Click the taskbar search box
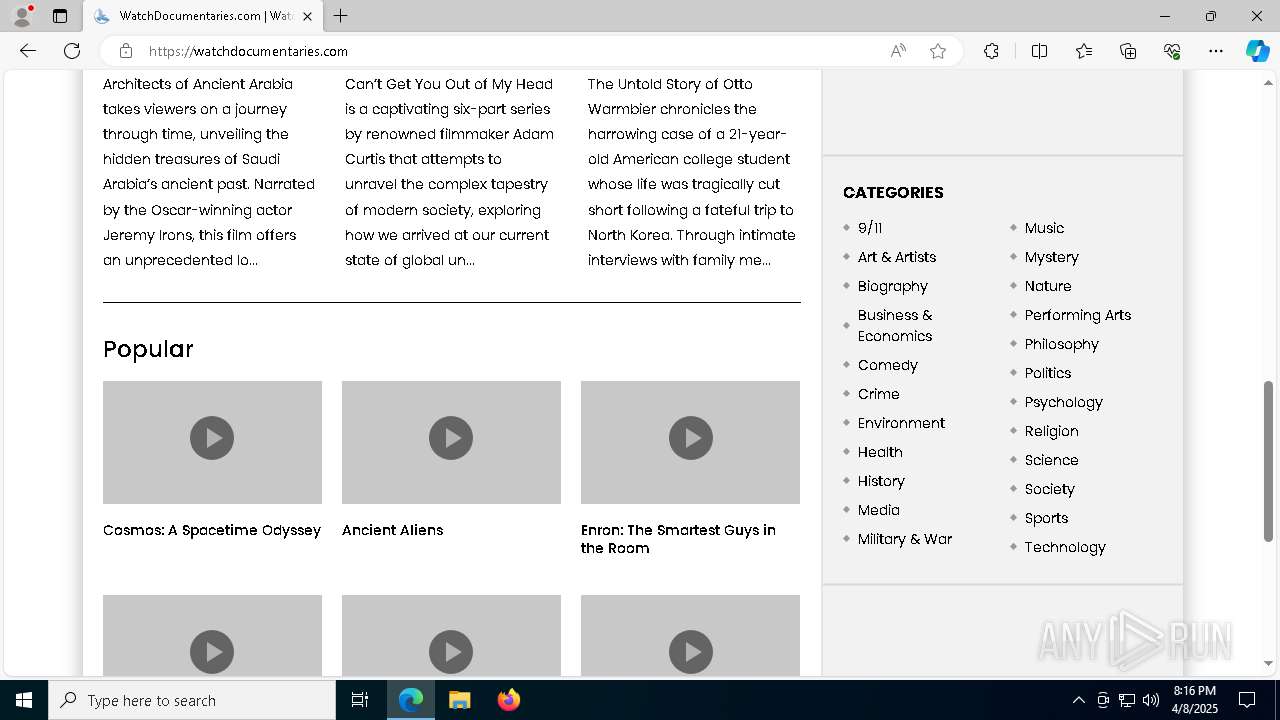Image resolution: width=1280 pixels, height=720 pixels. (192, 700)
